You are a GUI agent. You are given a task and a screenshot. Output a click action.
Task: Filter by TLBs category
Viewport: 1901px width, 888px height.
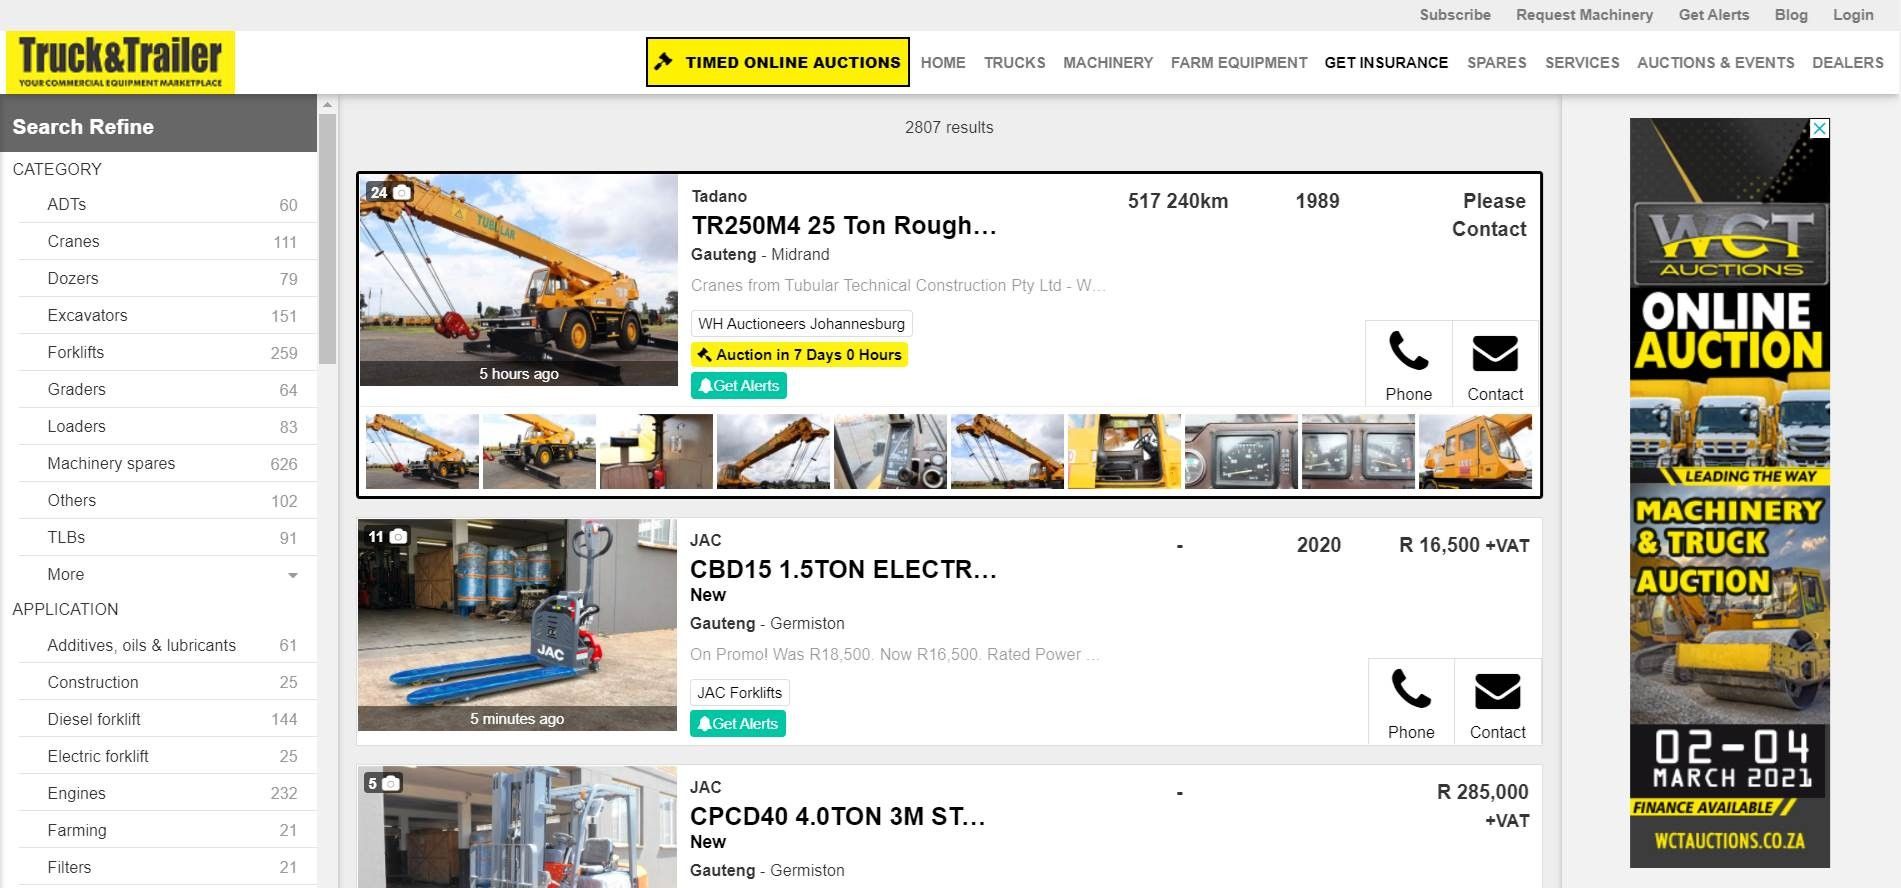click(167, 537)
